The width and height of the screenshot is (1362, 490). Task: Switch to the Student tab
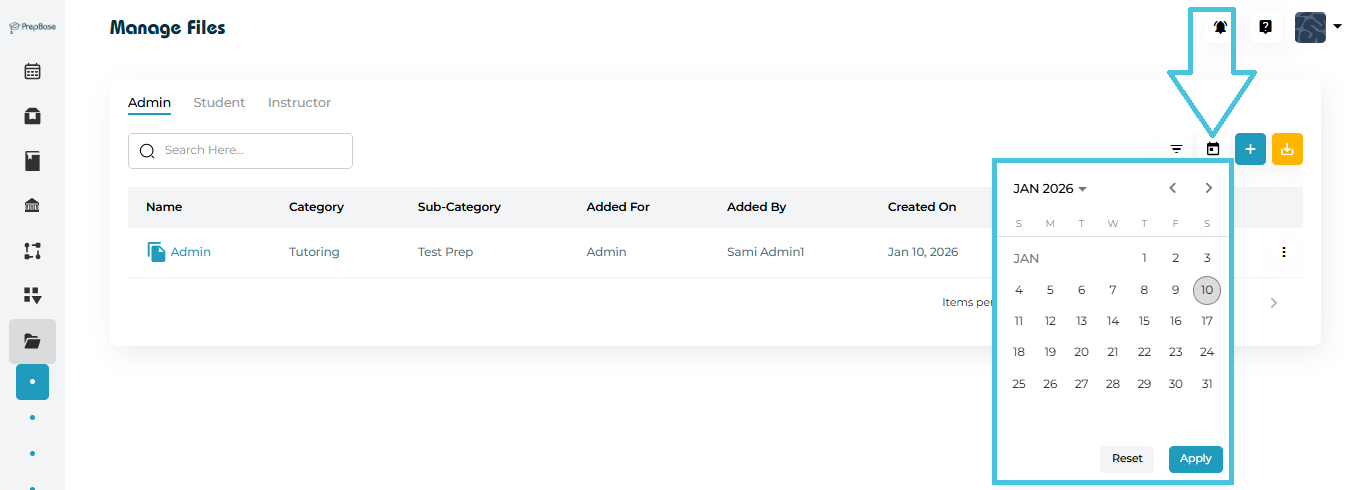tap(219, 103)
